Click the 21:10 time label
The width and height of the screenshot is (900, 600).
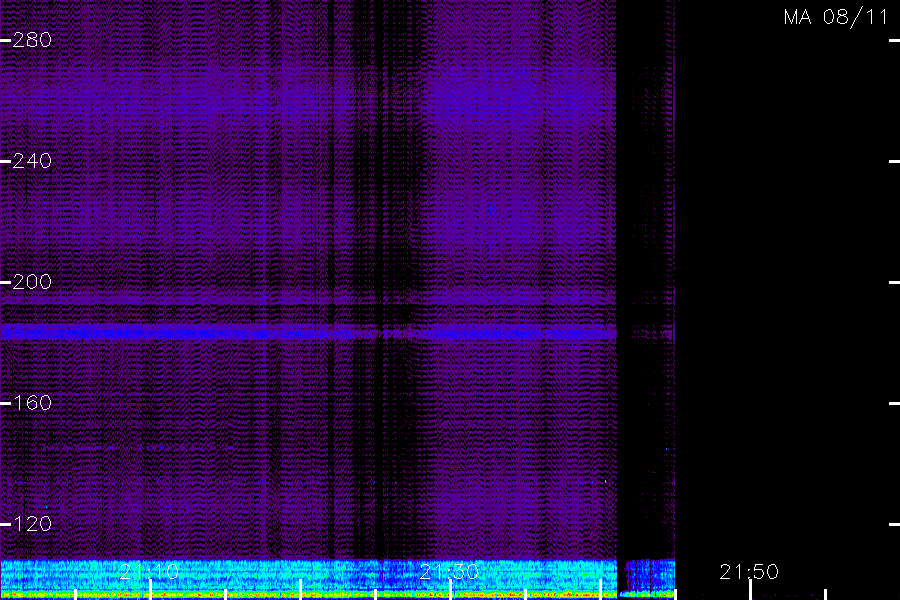click(149, 572)
